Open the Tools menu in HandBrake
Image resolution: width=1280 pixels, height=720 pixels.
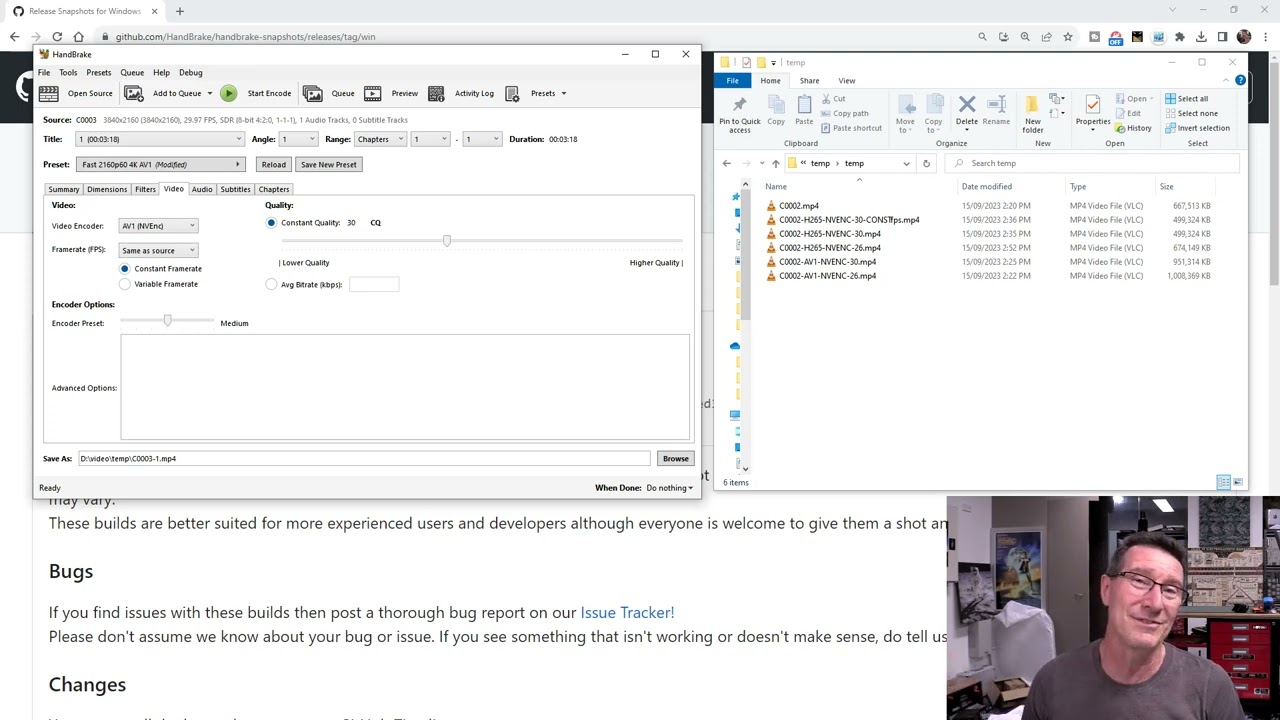tap(68, 73)
